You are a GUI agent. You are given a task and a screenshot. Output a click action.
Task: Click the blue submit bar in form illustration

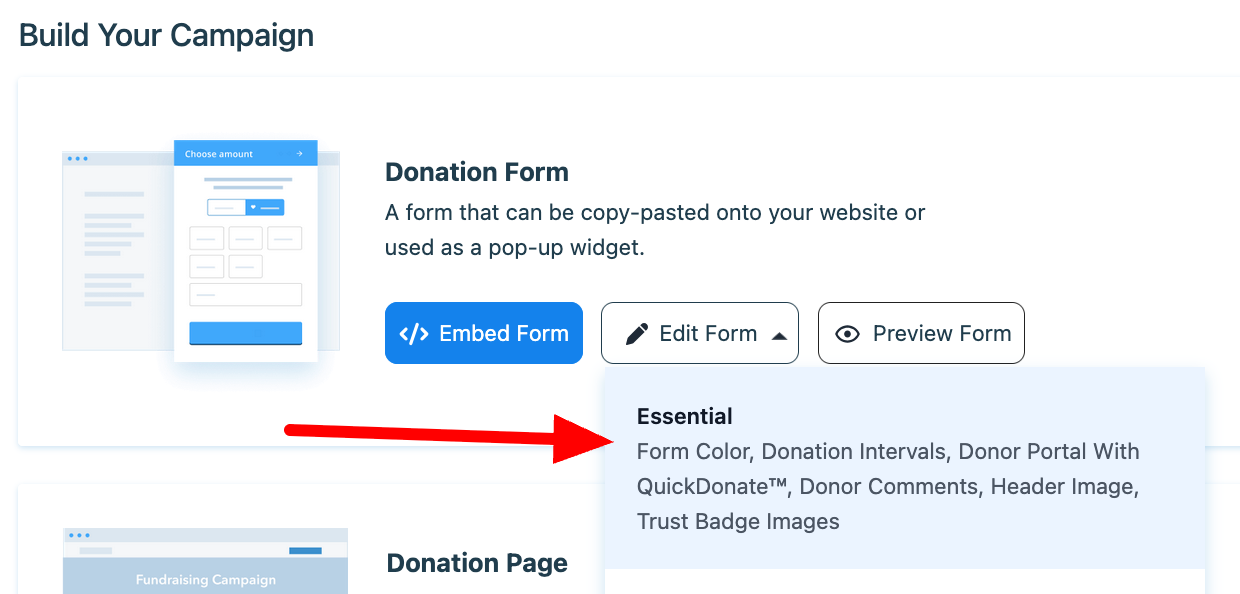tap(246, 333)
